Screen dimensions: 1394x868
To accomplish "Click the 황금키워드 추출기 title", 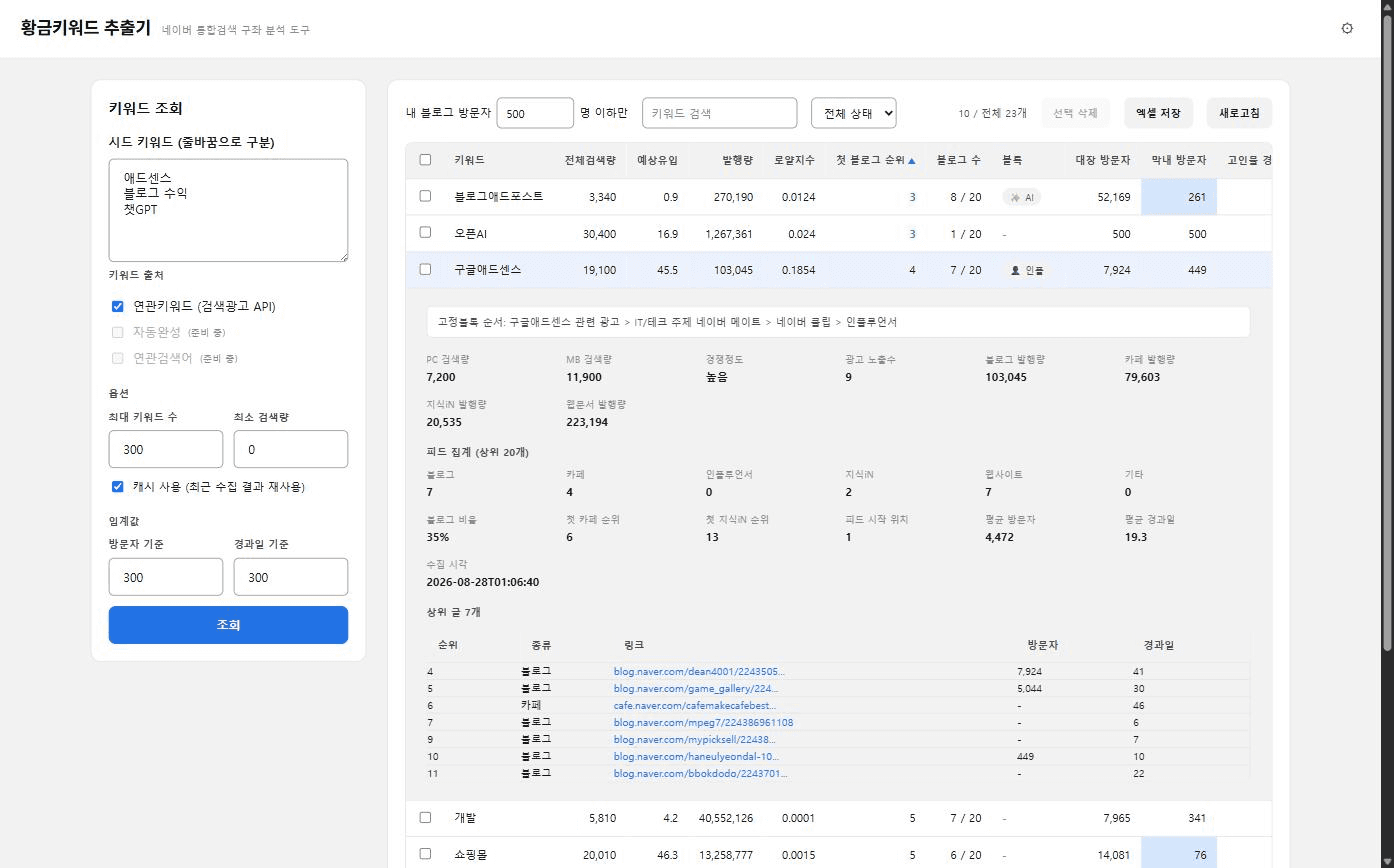I will pos(86,28).
